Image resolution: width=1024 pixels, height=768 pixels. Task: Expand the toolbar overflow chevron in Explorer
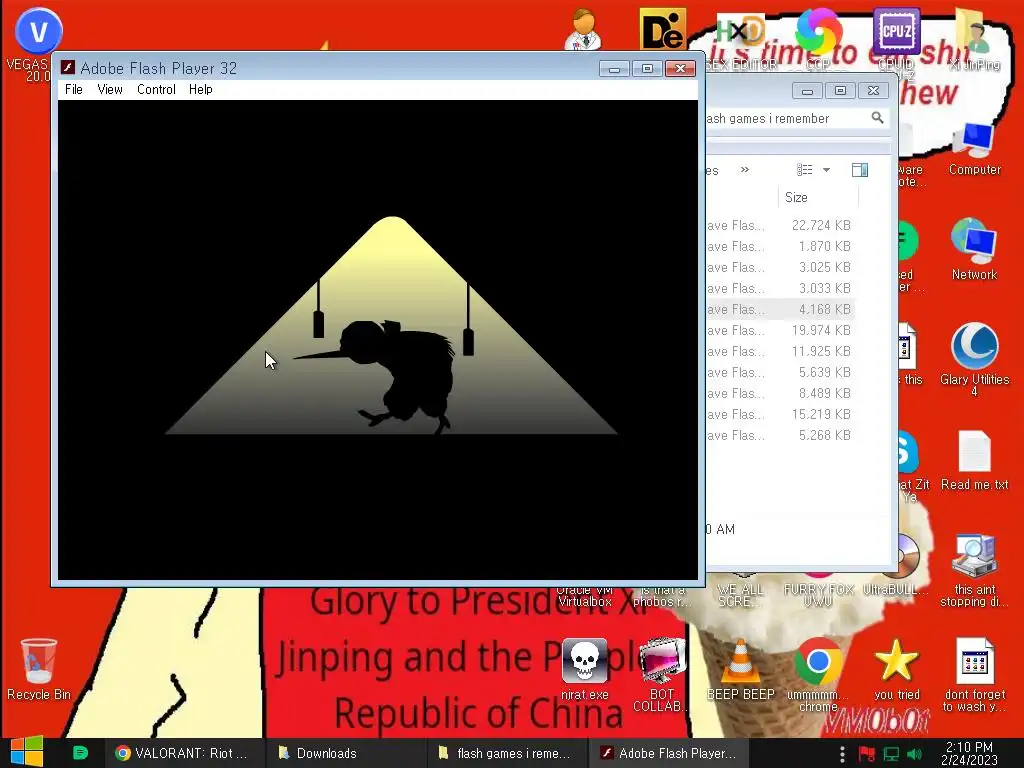[x=744, y=170]
